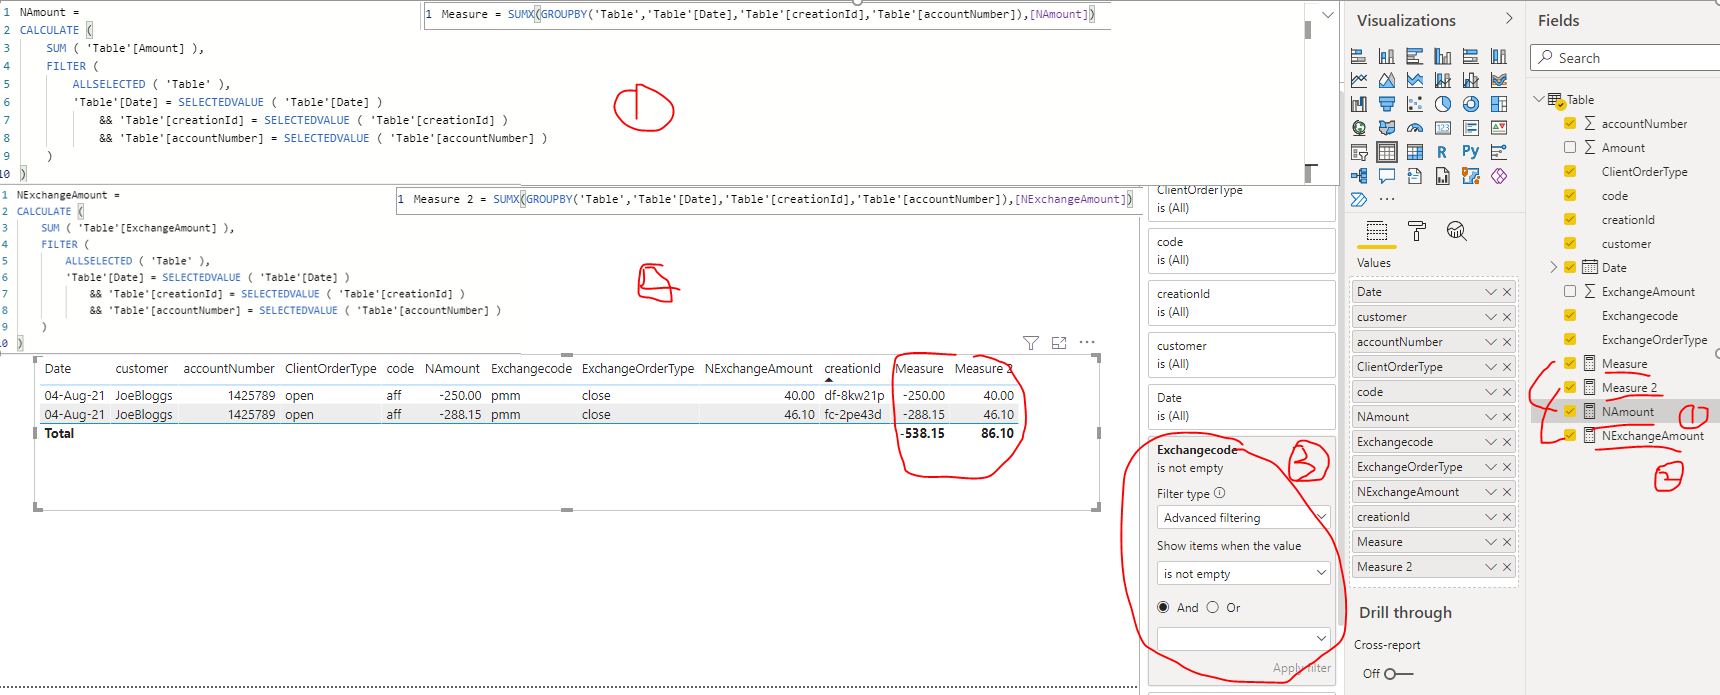Select the Clustered column chart visual

pos(1442,56)
